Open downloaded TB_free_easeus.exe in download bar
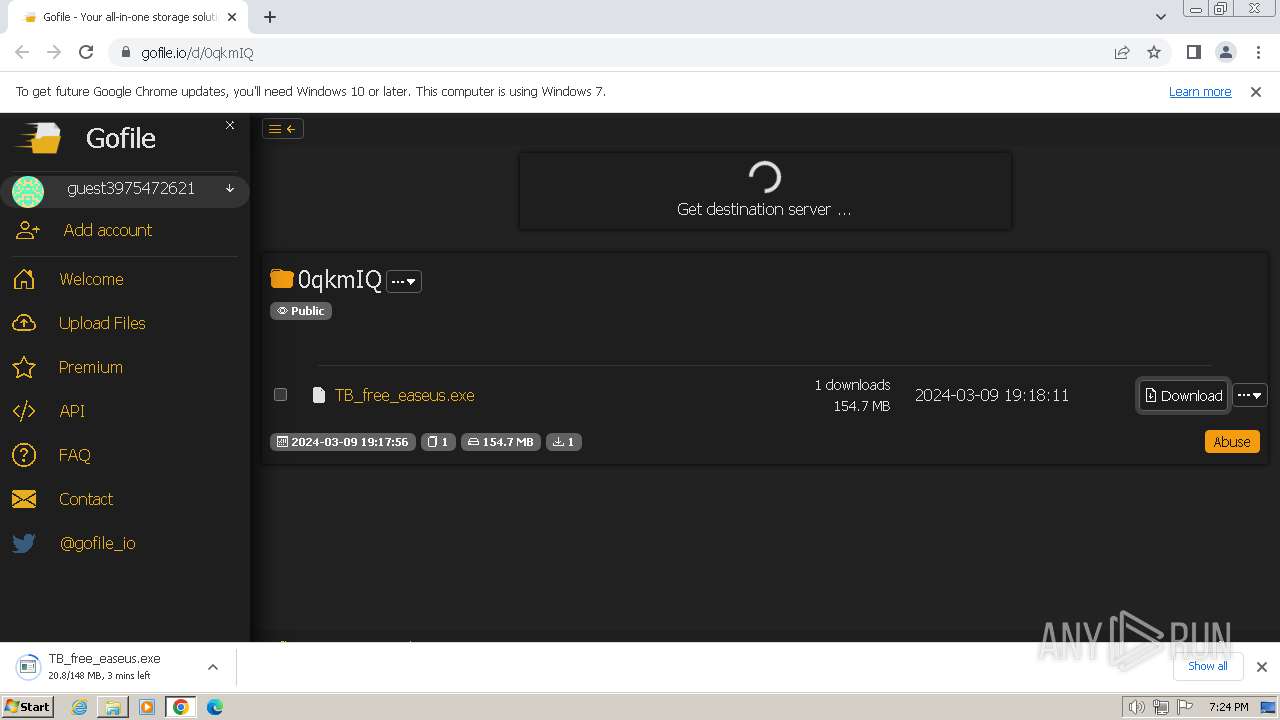Image resolution: width=1280 pixels, height=720 pixels. [105, 667]
